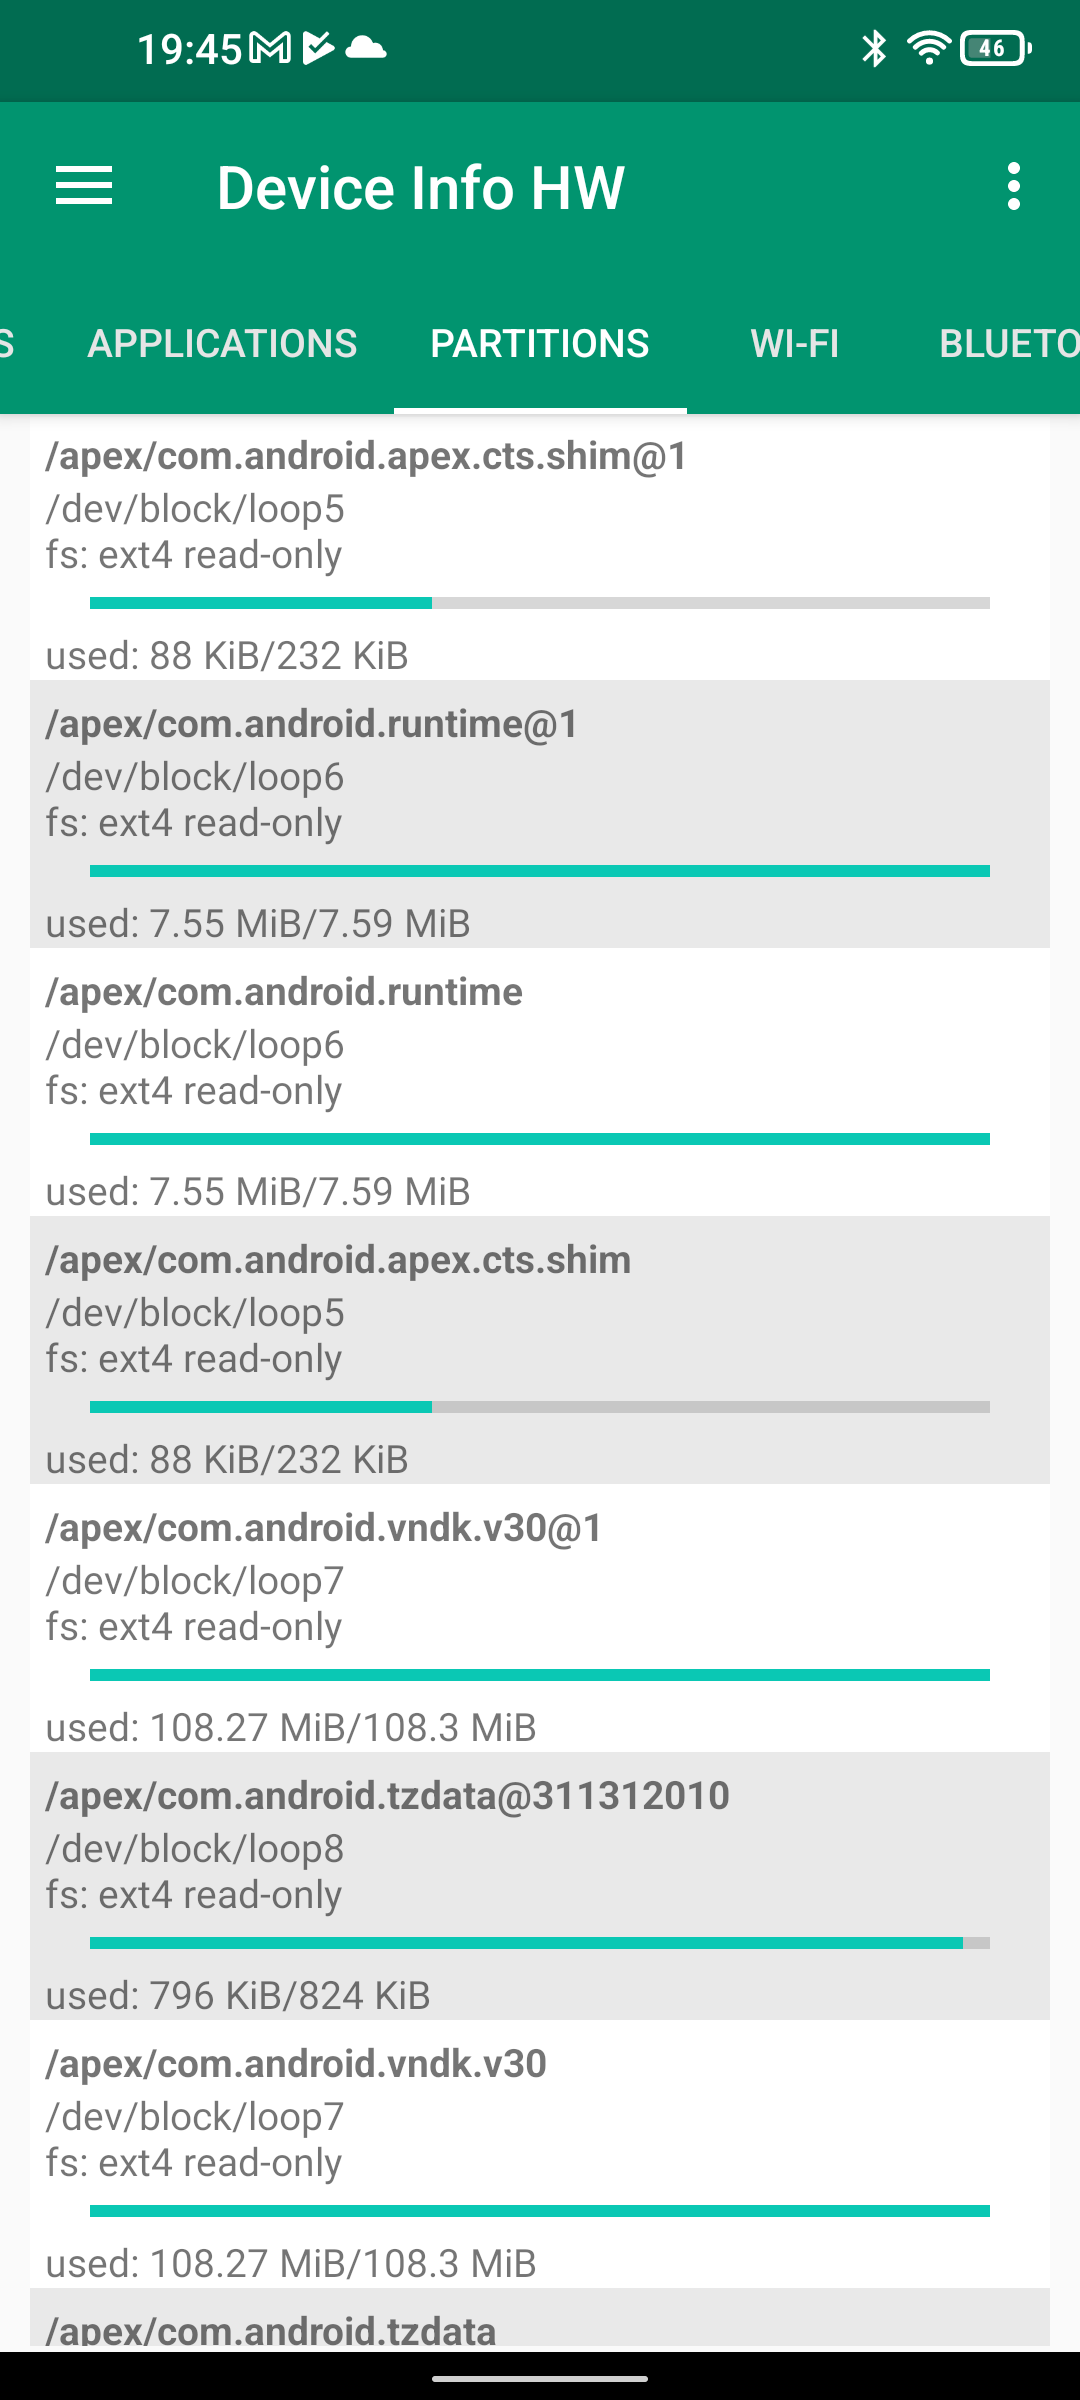Select the Partitions tab
The height and width of the screenshot is (2400, 1080).
click(540, 344)
